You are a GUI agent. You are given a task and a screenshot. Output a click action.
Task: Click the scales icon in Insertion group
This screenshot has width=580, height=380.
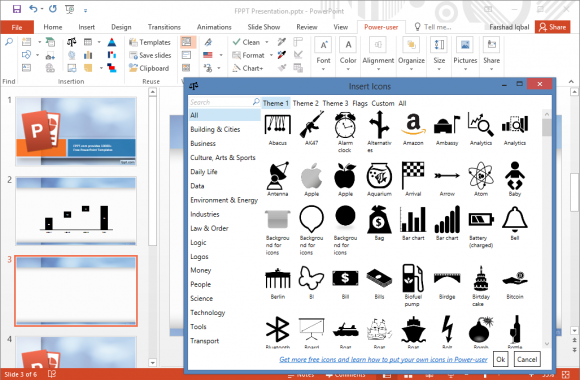tap(71, 42)
